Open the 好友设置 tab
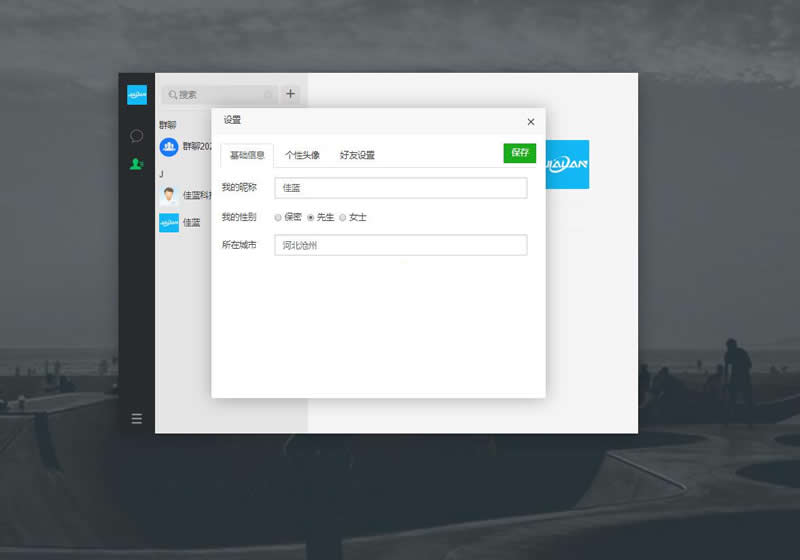The width and height of the screenshot is (800, 560). (x=357, y=155)
